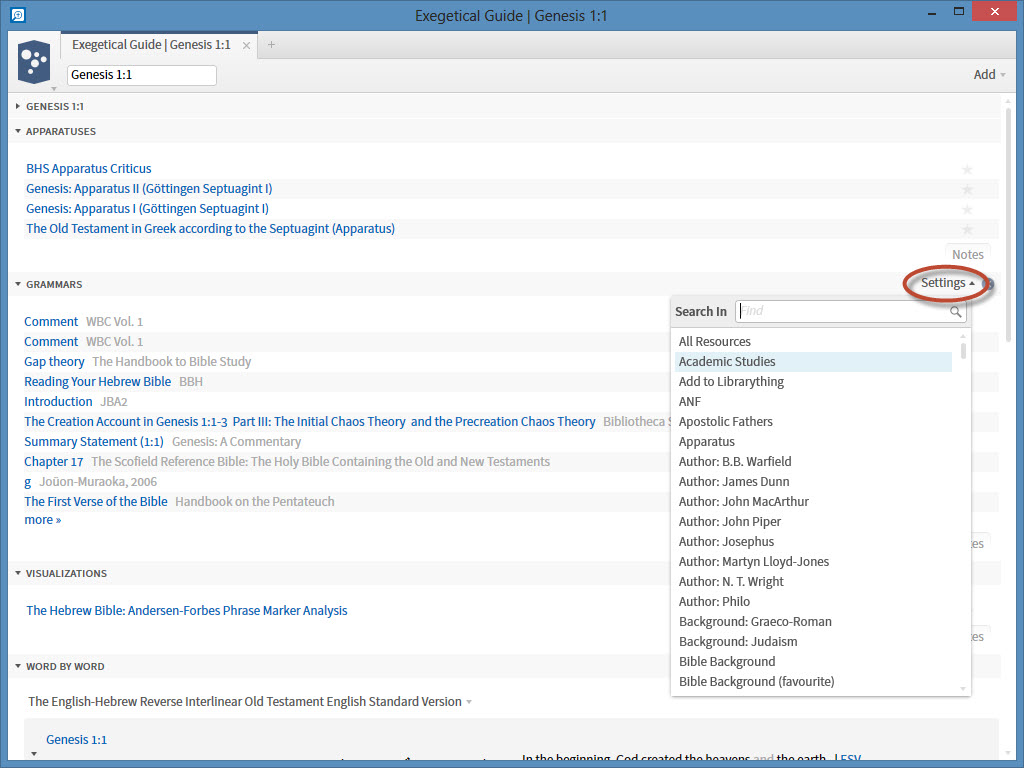Open the first Comment WBC Vol. 1 link
The height and width of the screenshot is (768, 1024).
click(x=51, y=322)
